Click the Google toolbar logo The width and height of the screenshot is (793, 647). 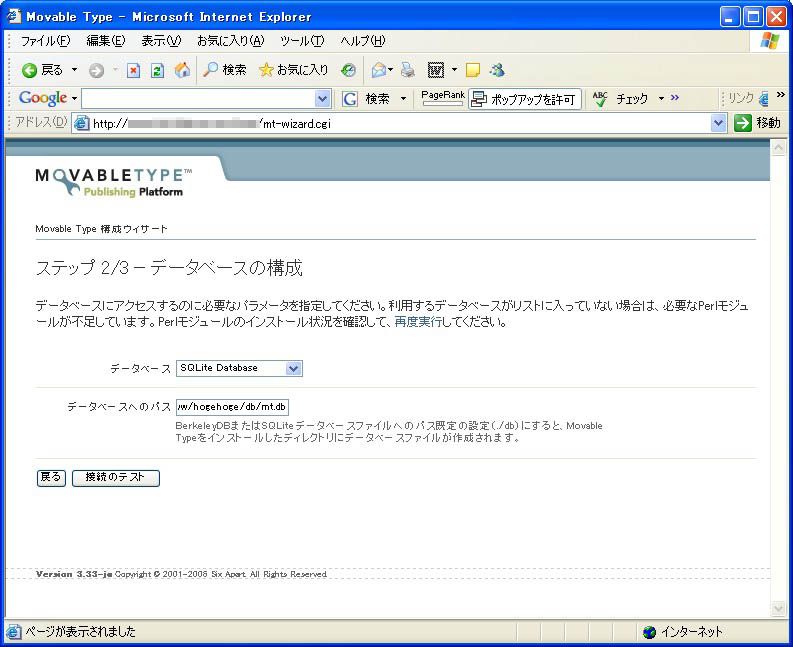click(x=43, y=98)
